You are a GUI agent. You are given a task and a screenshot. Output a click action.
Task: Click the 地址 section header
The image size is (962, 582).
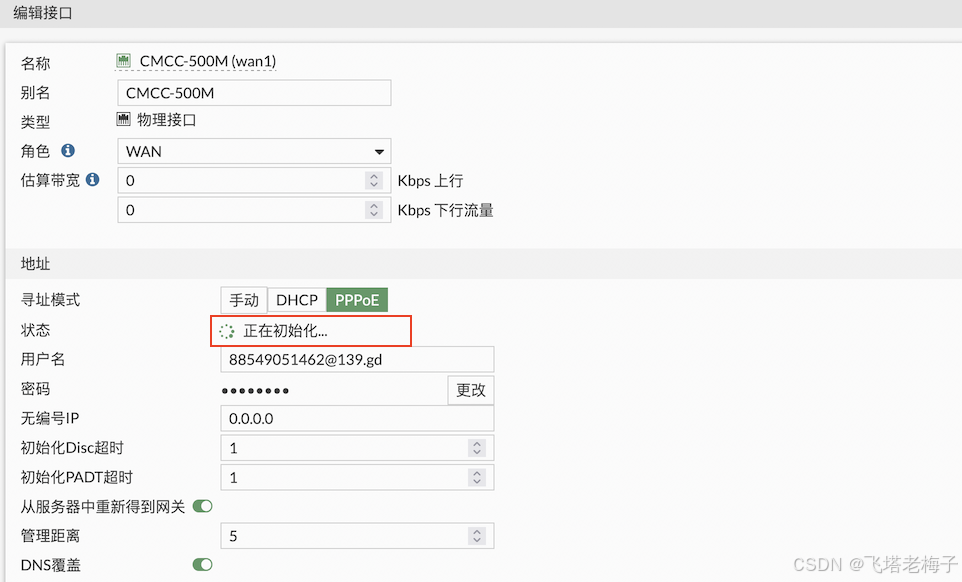pyautogui.click(x=35, y=264)
